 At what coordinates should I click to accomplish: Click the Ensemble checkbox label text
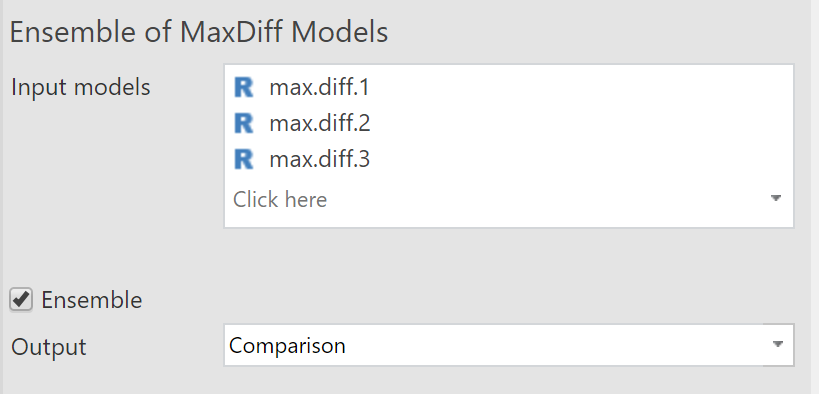click(91, 300)
